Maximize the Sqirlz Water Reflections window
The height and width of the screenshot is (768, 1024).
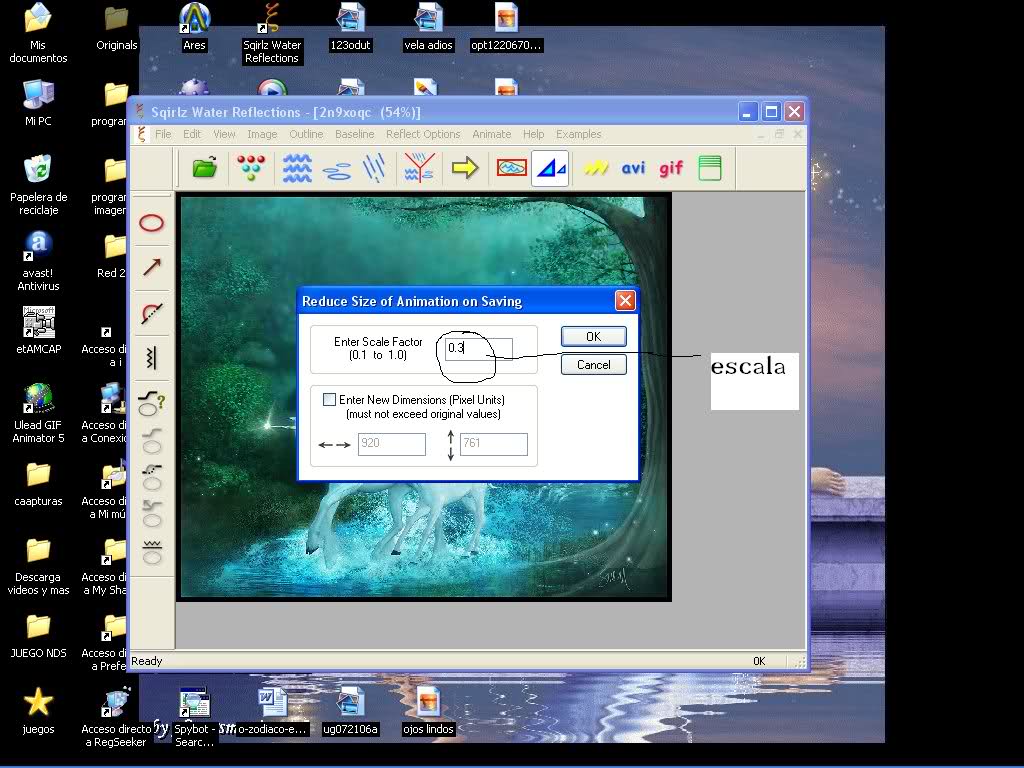pyautogui.click(x=771, y=112)
